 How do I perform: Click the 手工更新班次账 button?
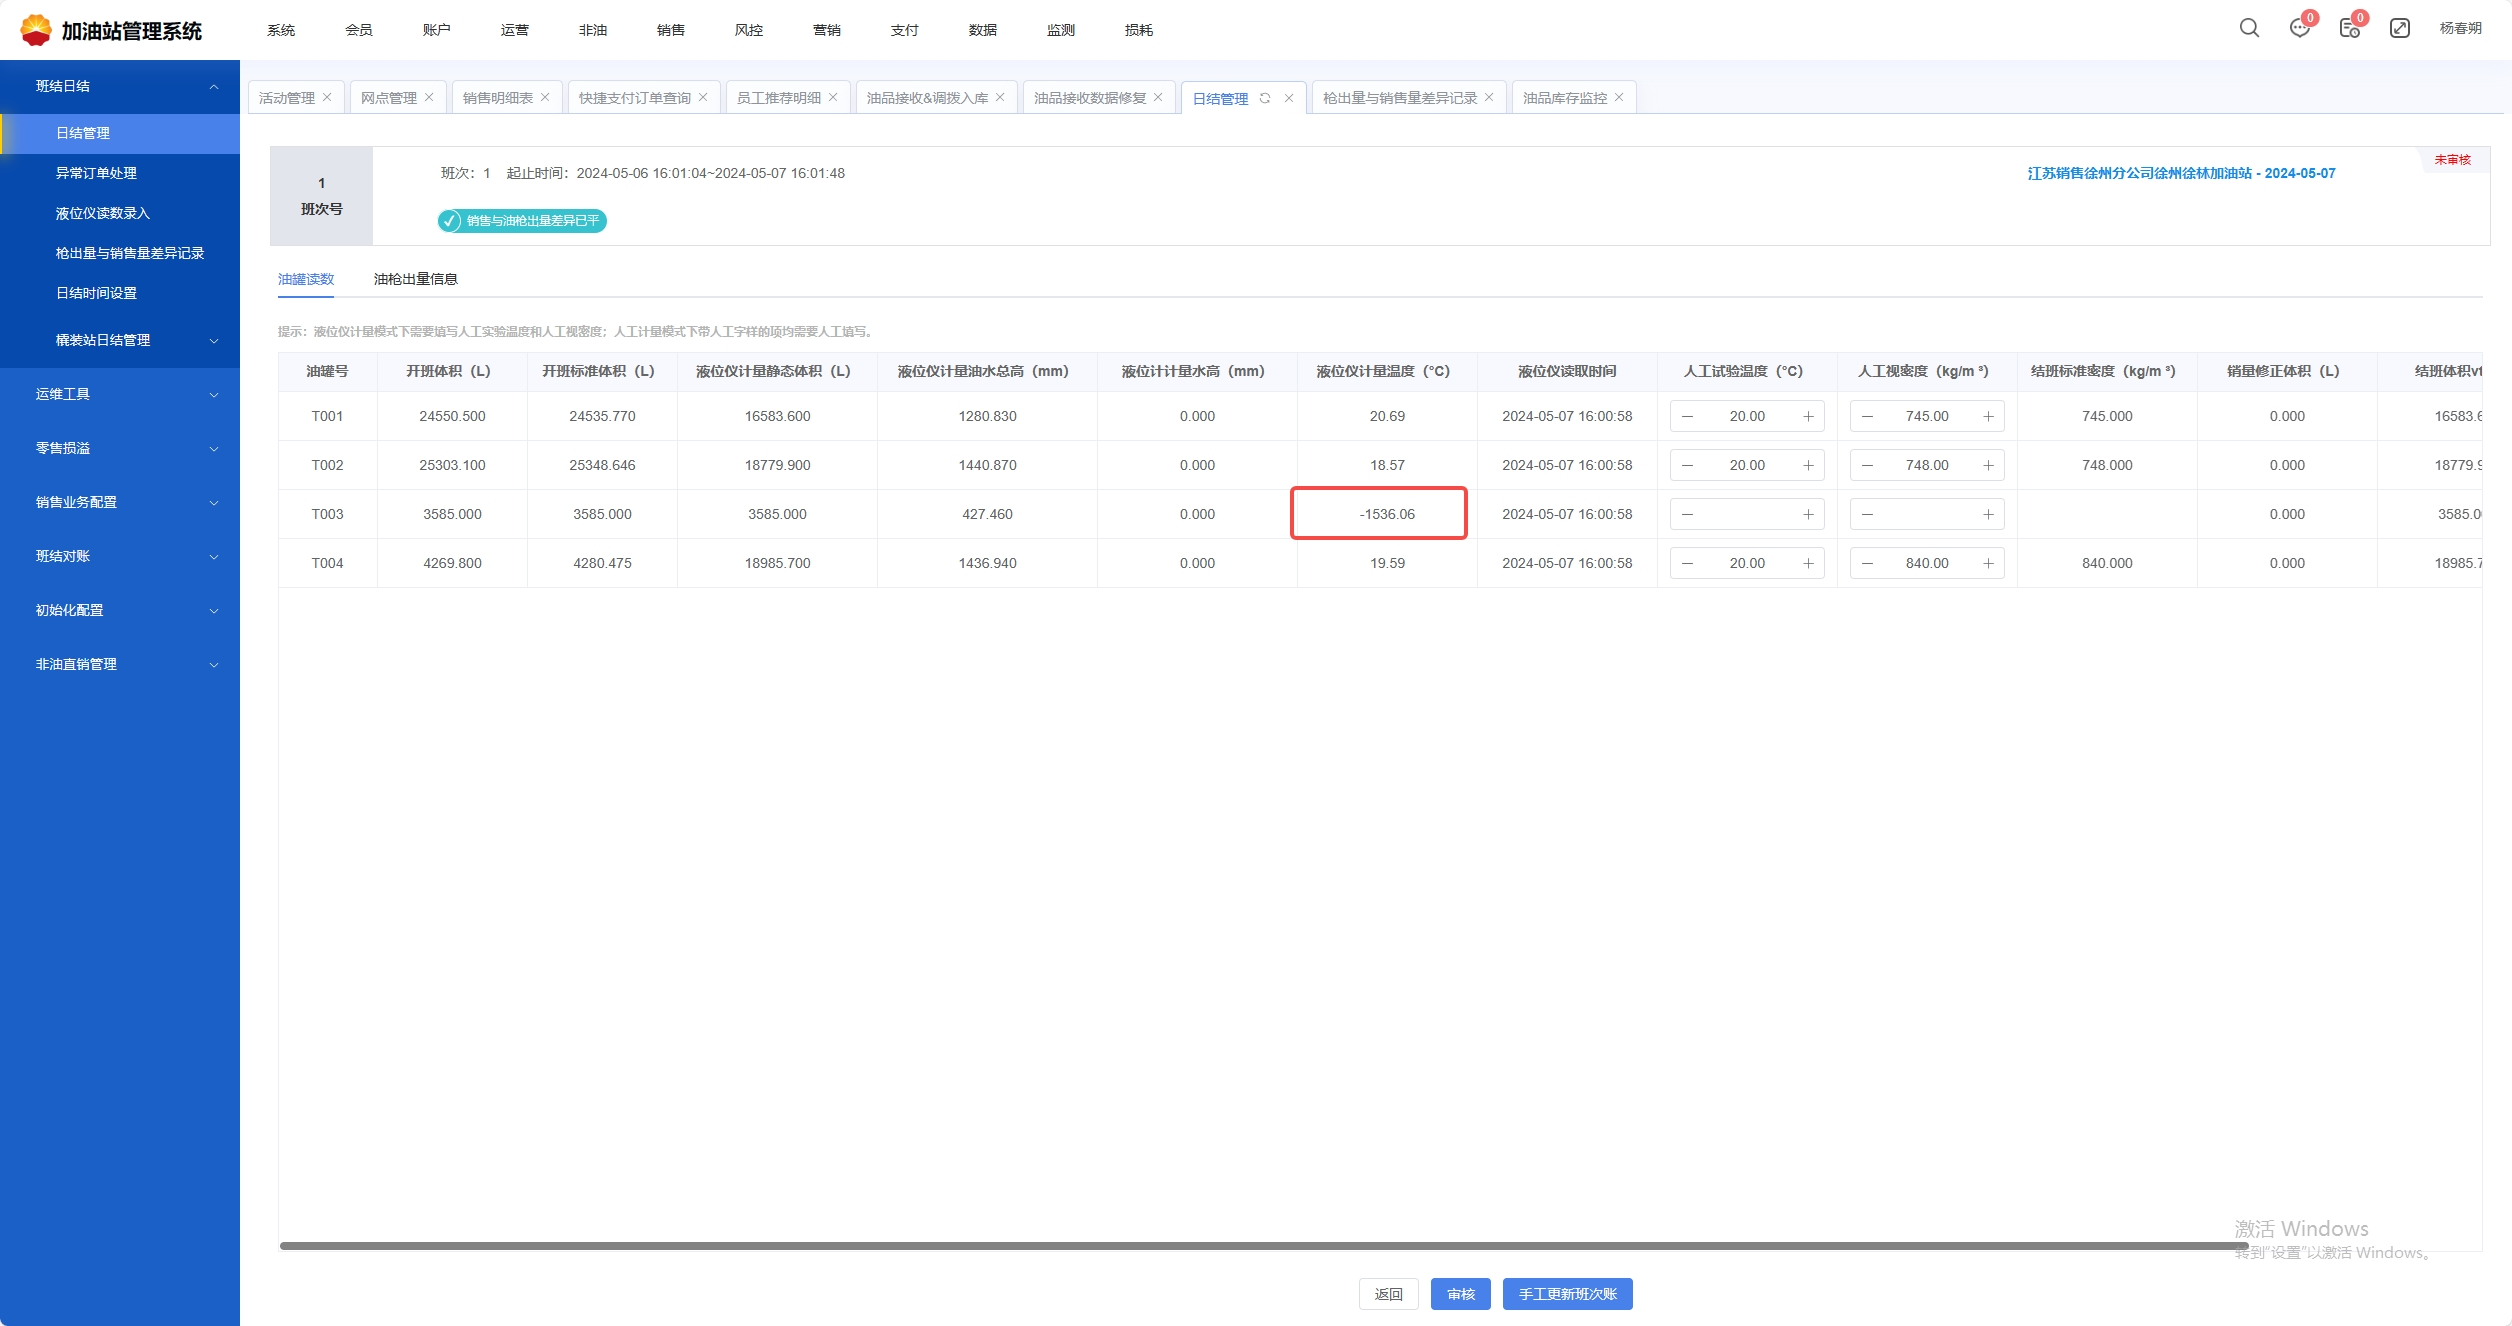coord(1567,1294)
